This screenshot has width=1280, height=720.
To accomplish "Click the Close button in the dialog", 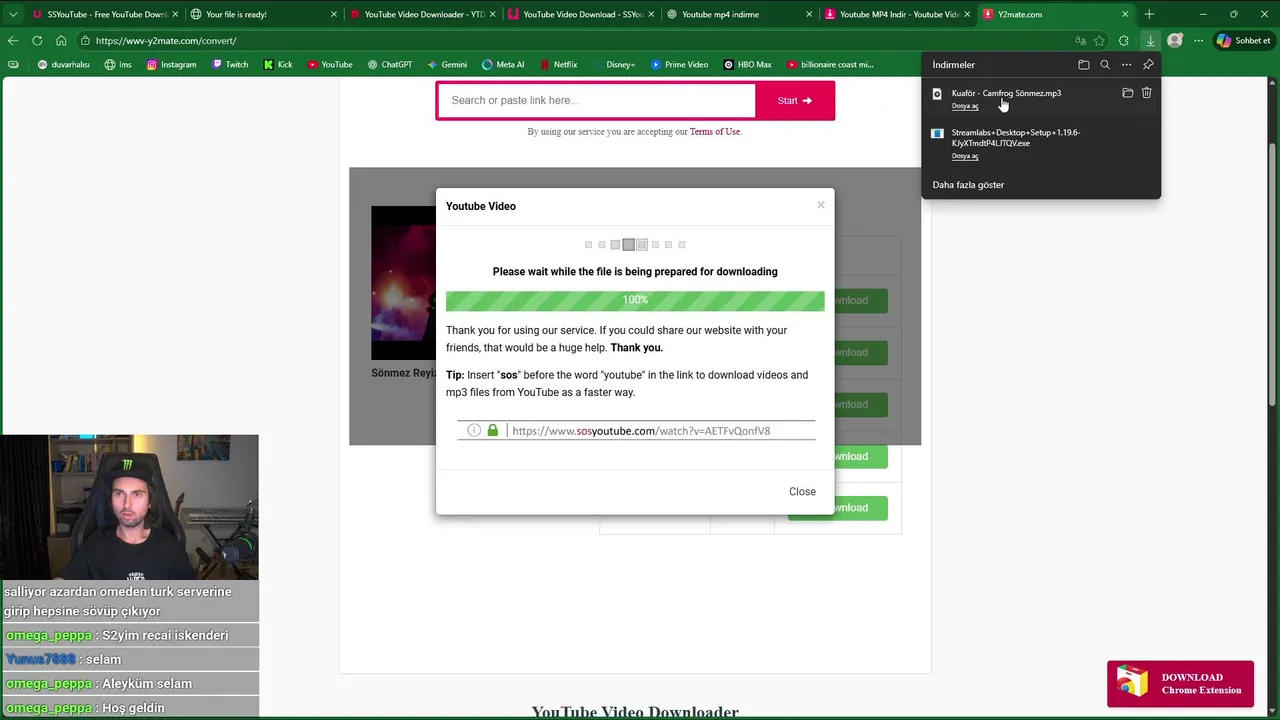I will pos(802,492).
